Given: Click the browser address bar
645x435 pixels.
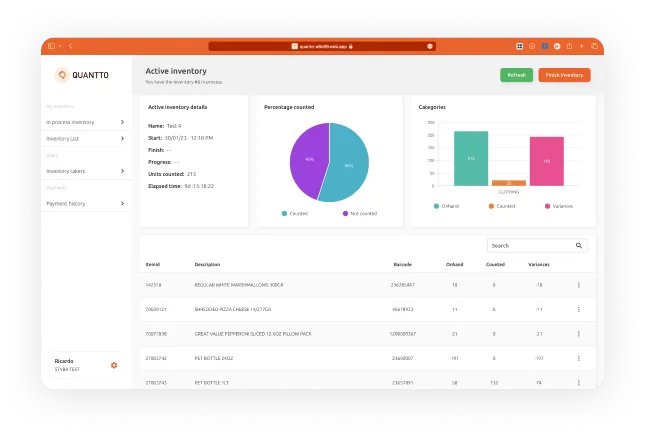Looking at the screenshot, I should 322,47.
